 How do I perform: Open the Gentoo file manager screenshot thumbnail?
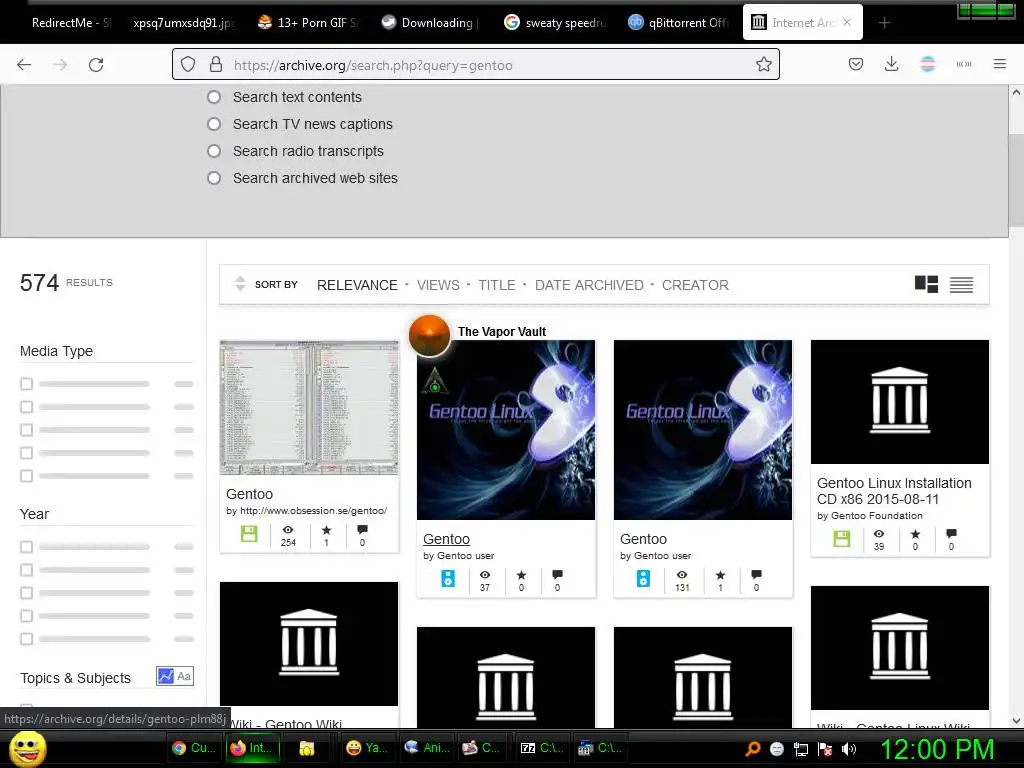click(x=309, y=407)
